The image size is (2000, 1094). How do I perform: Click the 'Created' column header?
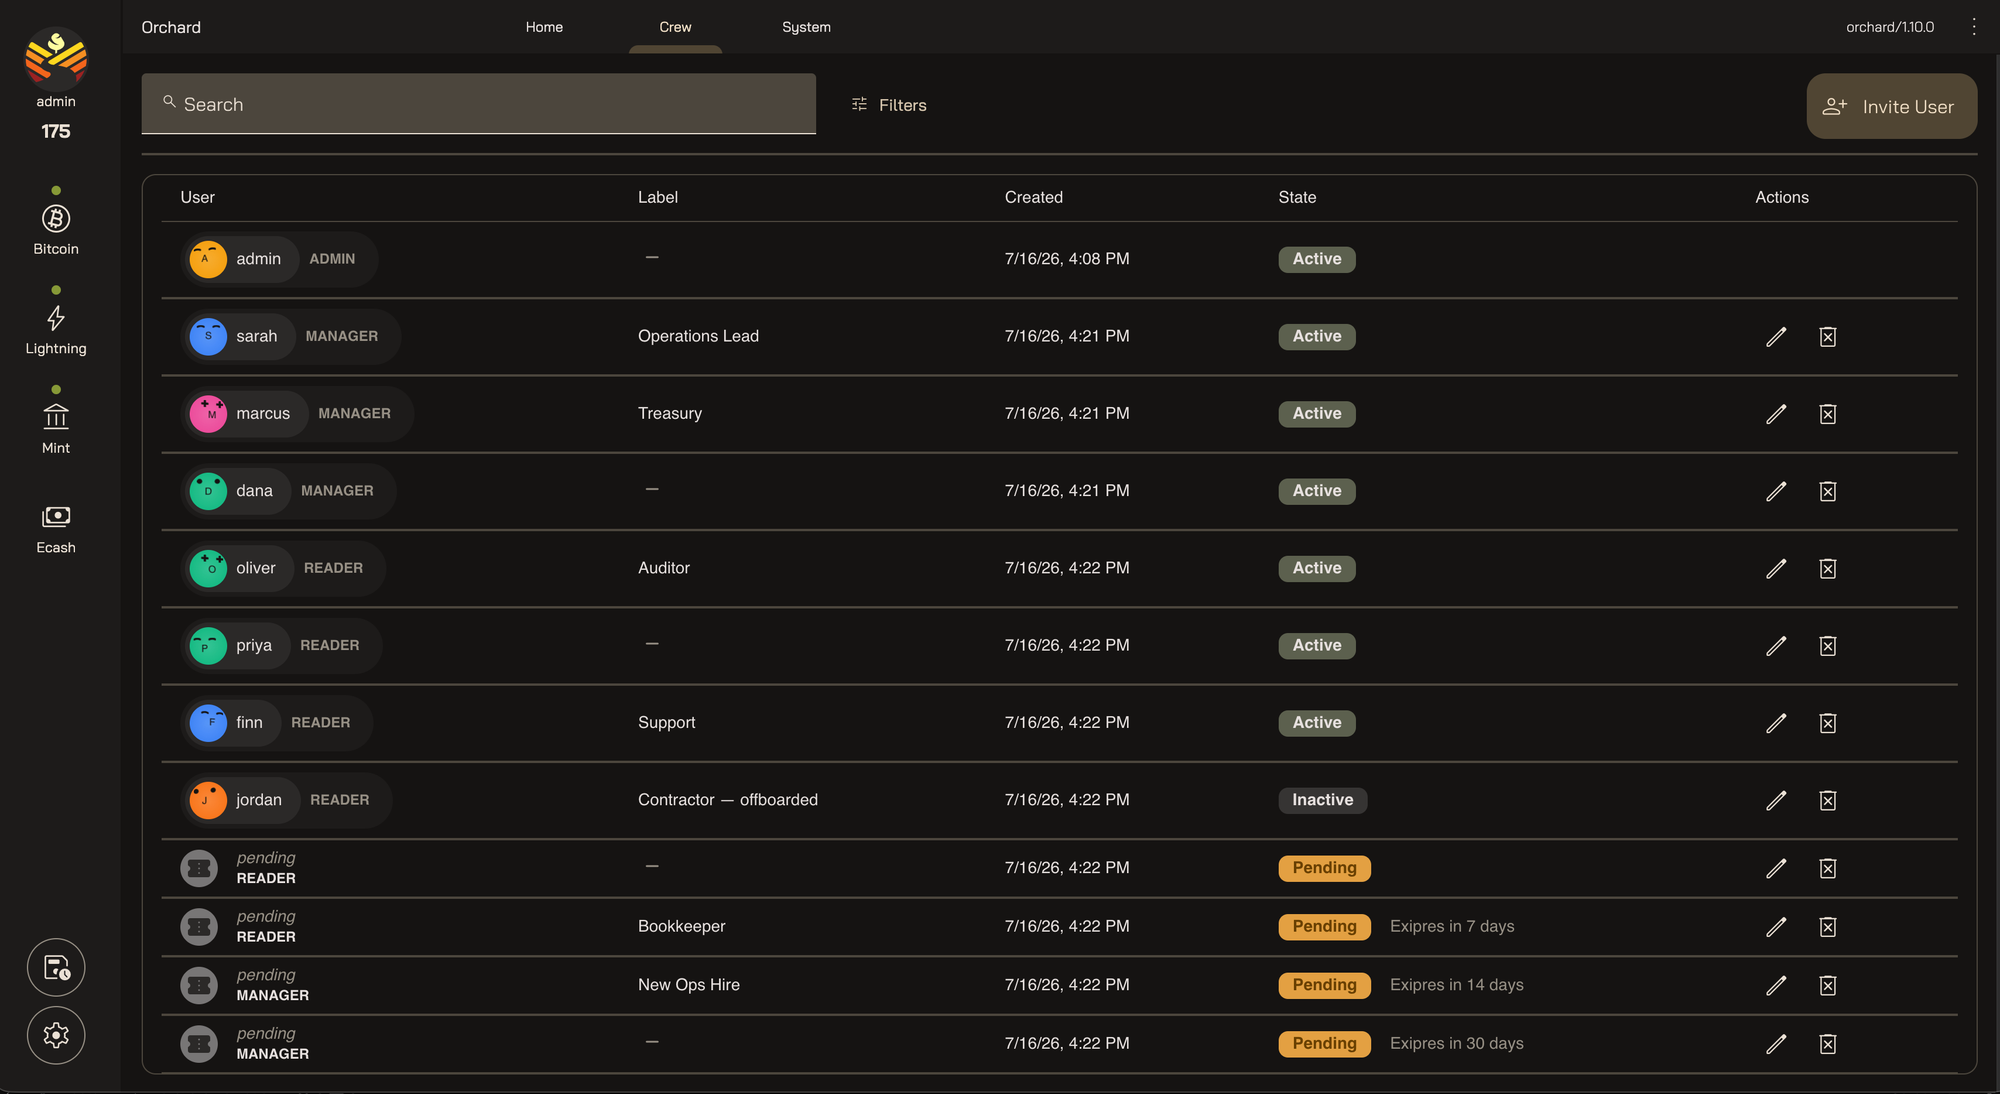pos(1034,197)
